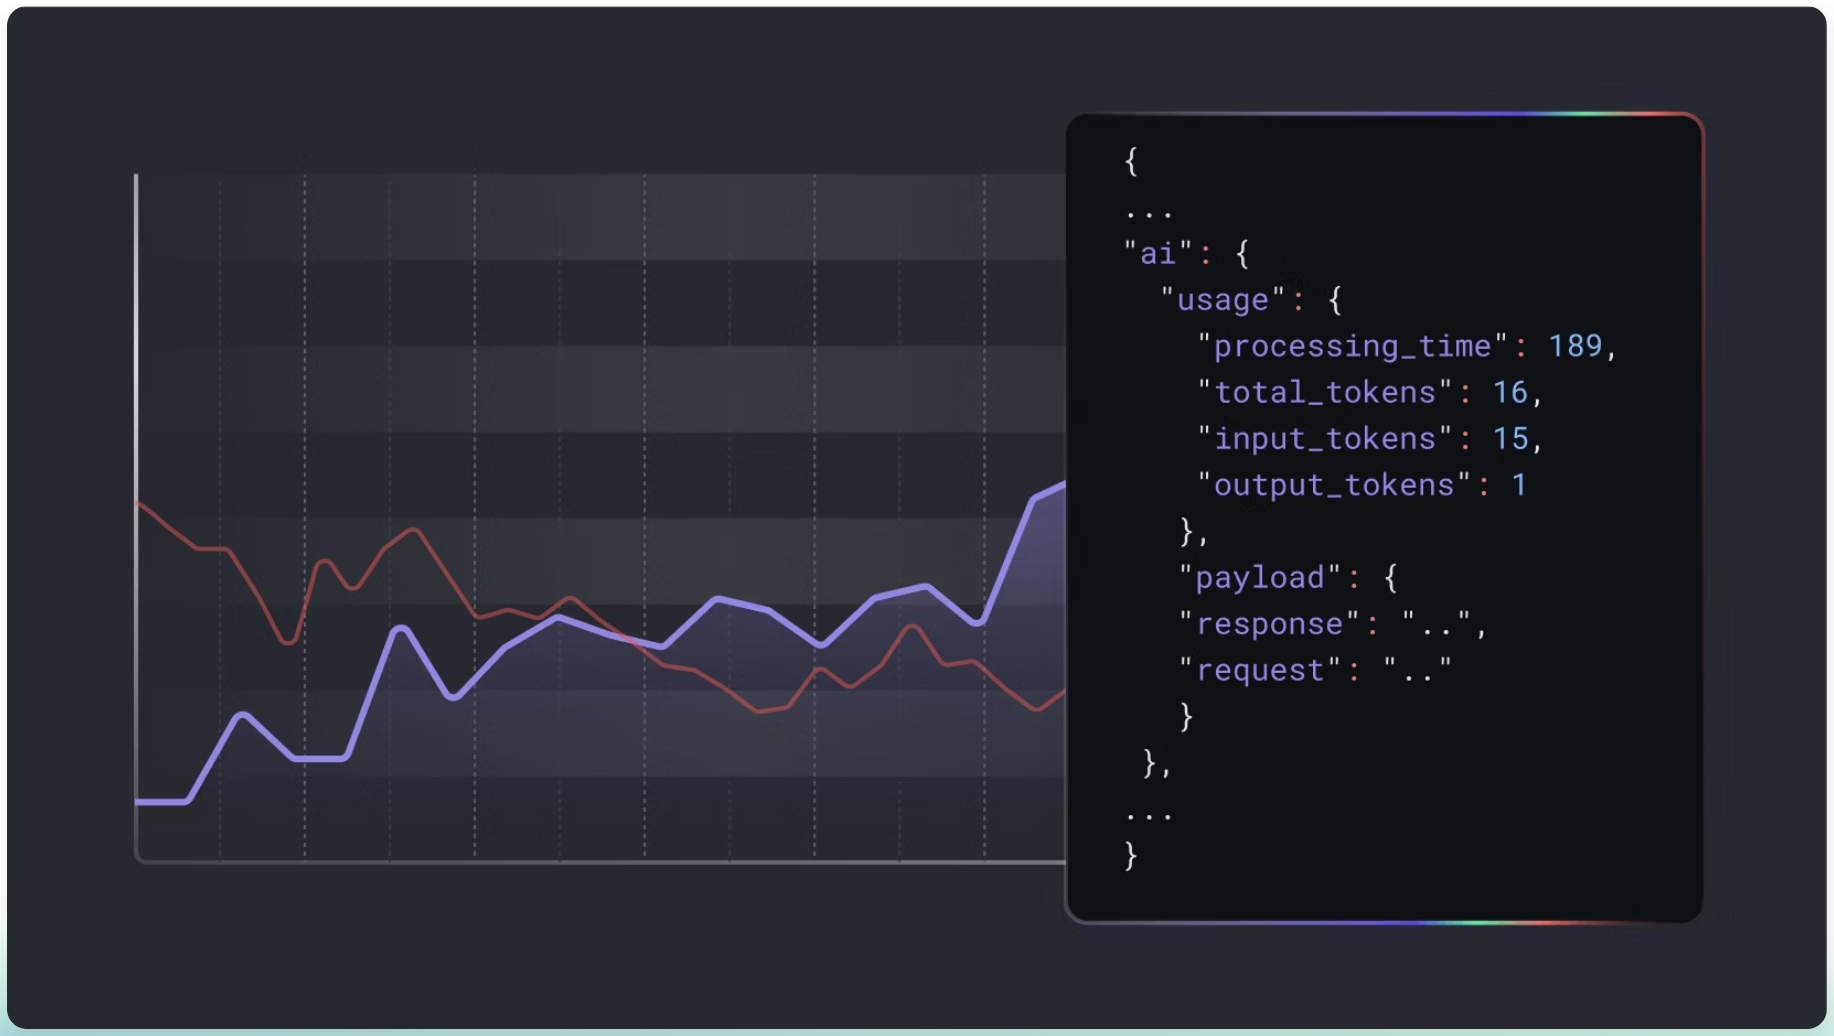Select the processing time value 189
The height and width of the screenshot is (1036, 1834).
pyautogui.click(x=1575, y=346)
